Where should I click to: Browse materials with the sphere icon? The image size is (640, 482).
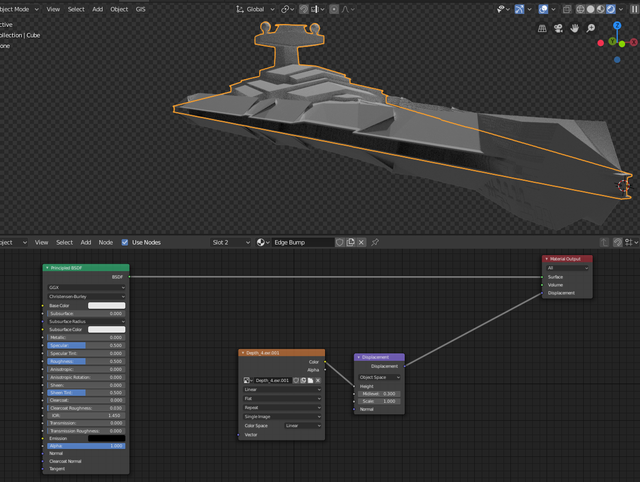263,242
